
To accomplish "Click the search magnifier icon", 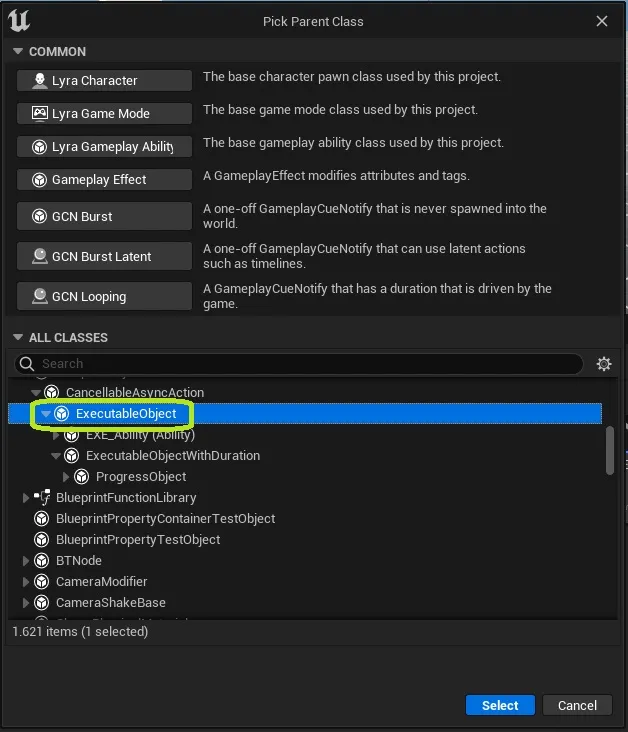I will [x=27, y=364].
